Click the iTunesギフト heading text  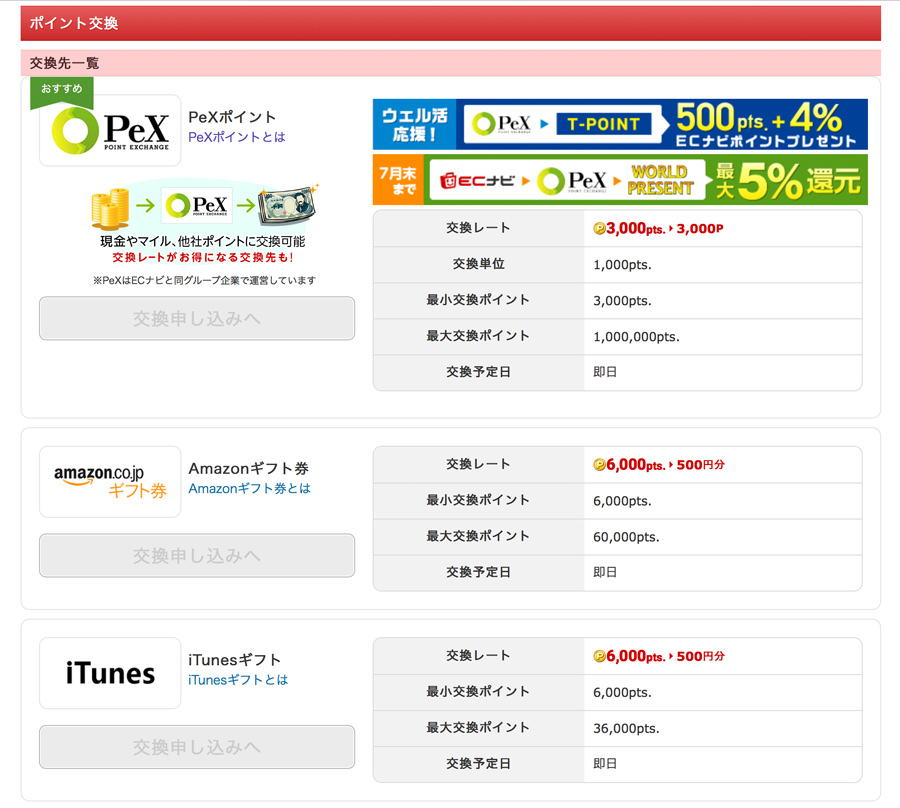coord(234,660)
